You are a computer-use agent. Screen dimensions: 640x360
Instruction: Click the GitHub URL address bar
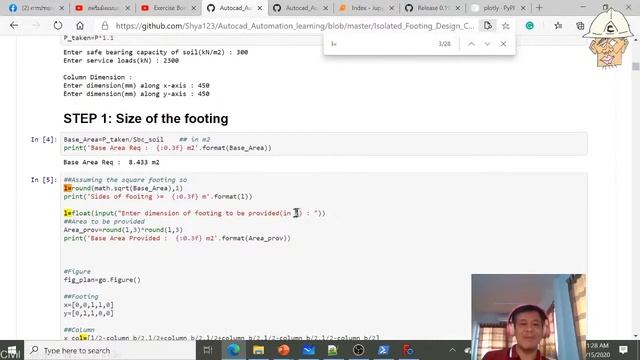[295, 26]
